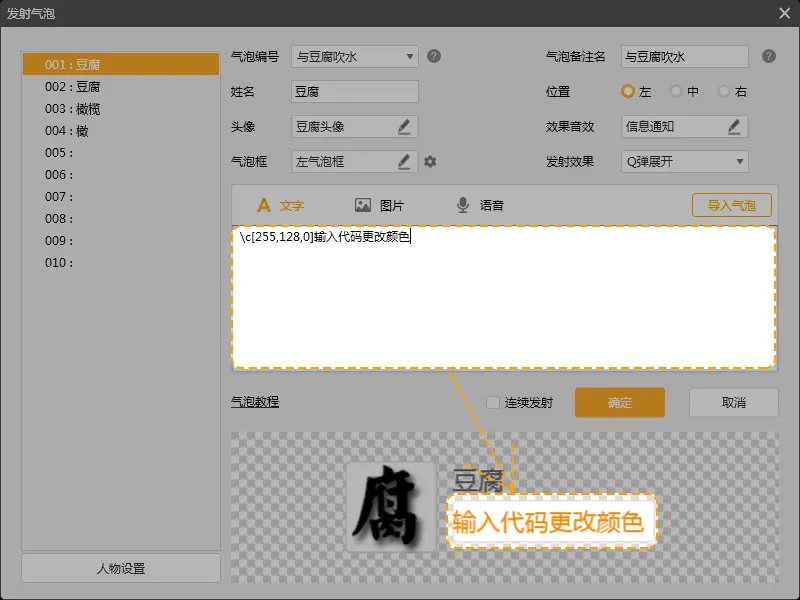Image resolution: width=800 pixels, height=600 pixels.
Task: Click pencil edit icon for 豆腐头像
Action: 404,126
